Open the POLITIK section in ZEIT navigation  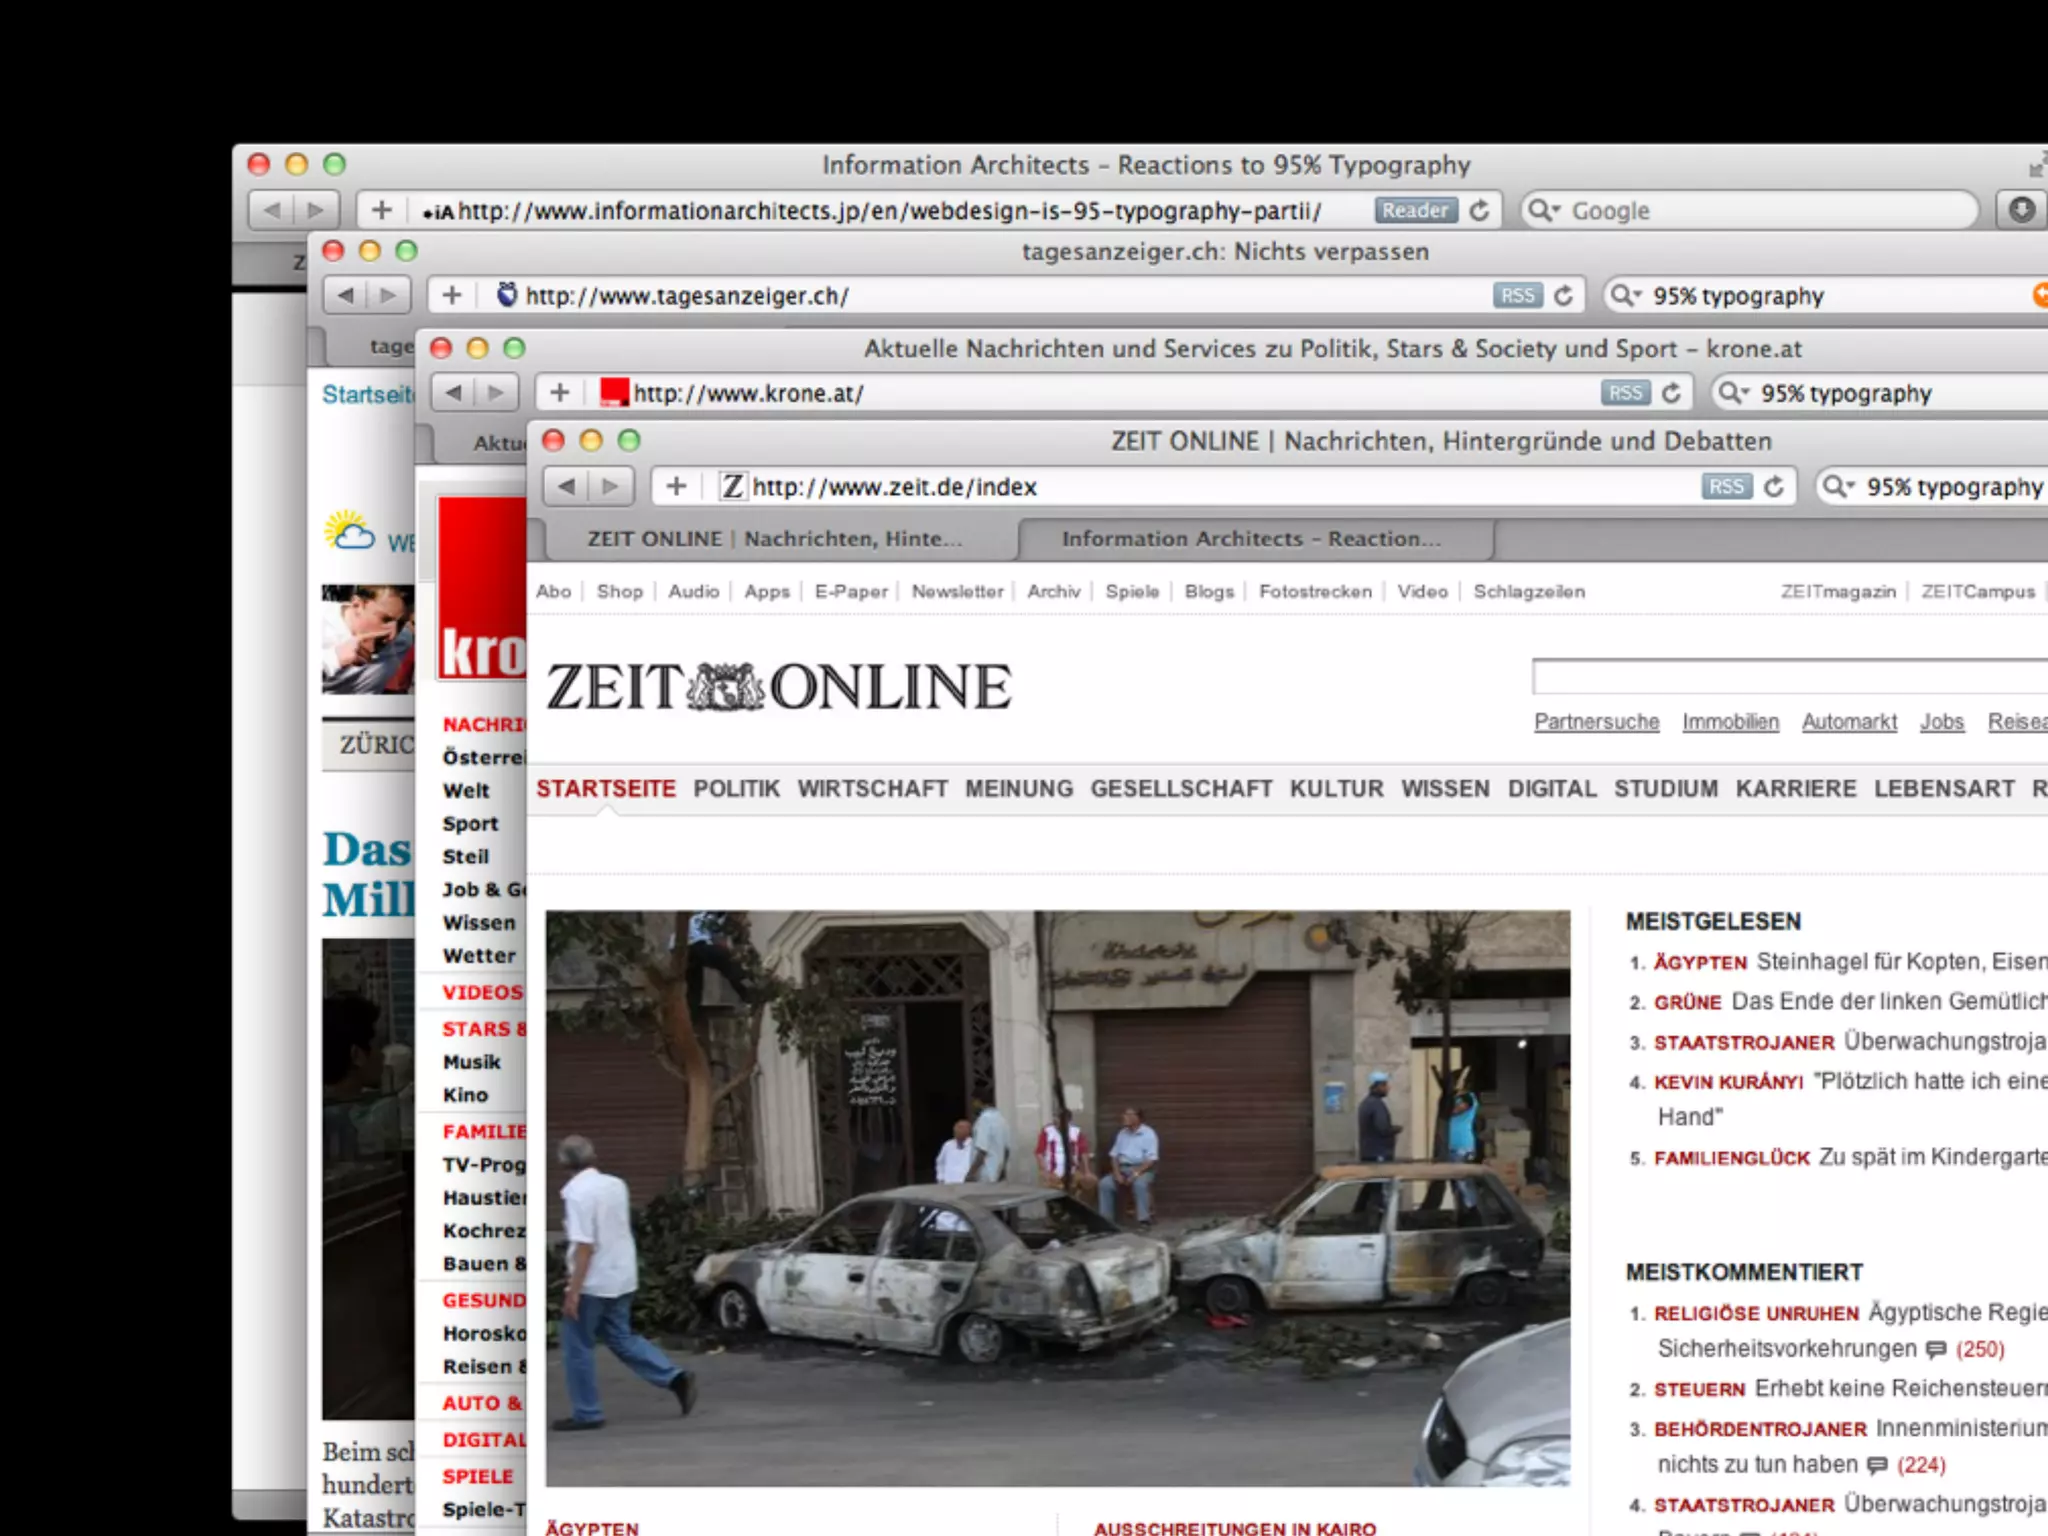(x=736, y=789)
